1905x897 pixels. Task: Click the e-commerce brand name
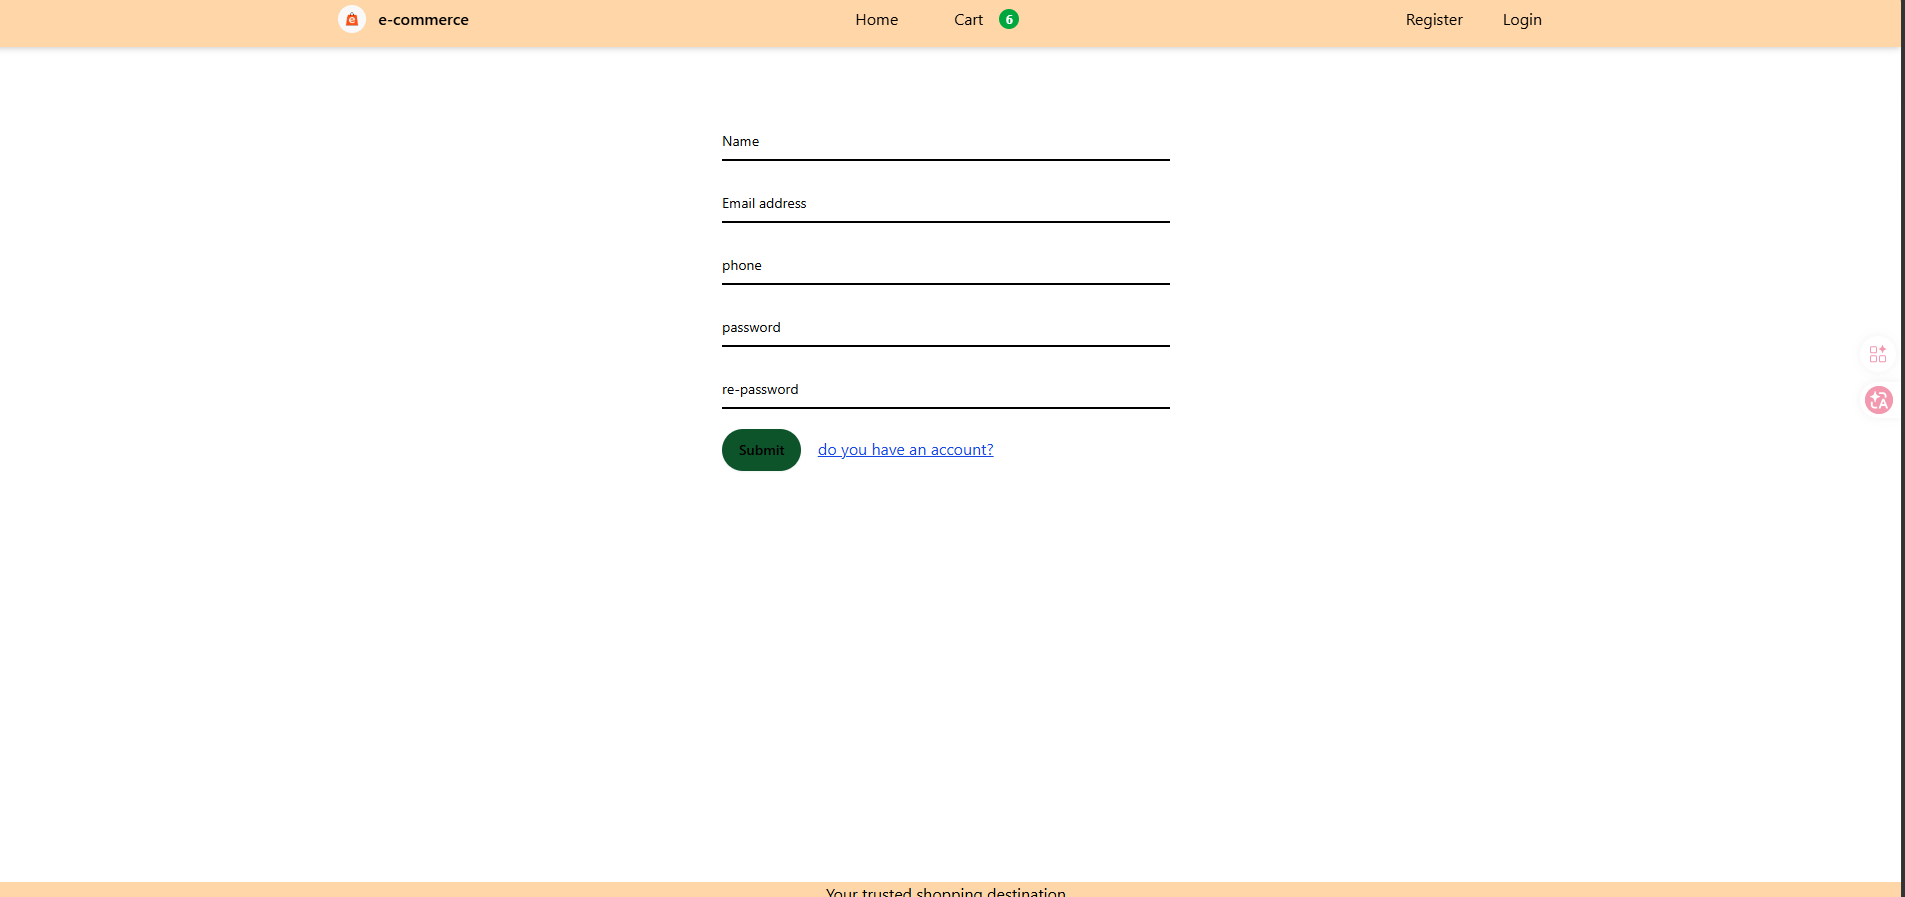pyautogui.click(x=423, y=20)
